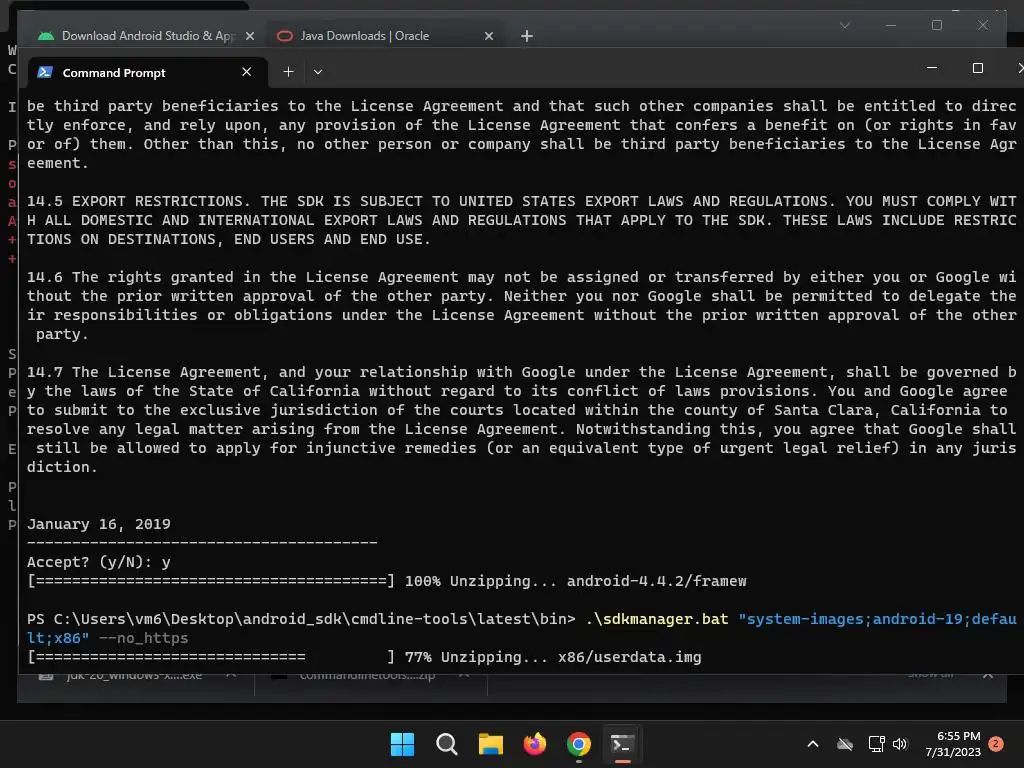Image resolution: width=1024 pixels, height=768 pixels.
Task: Click the 100% unzipping progress bar
Action: (x=211, y=581)
